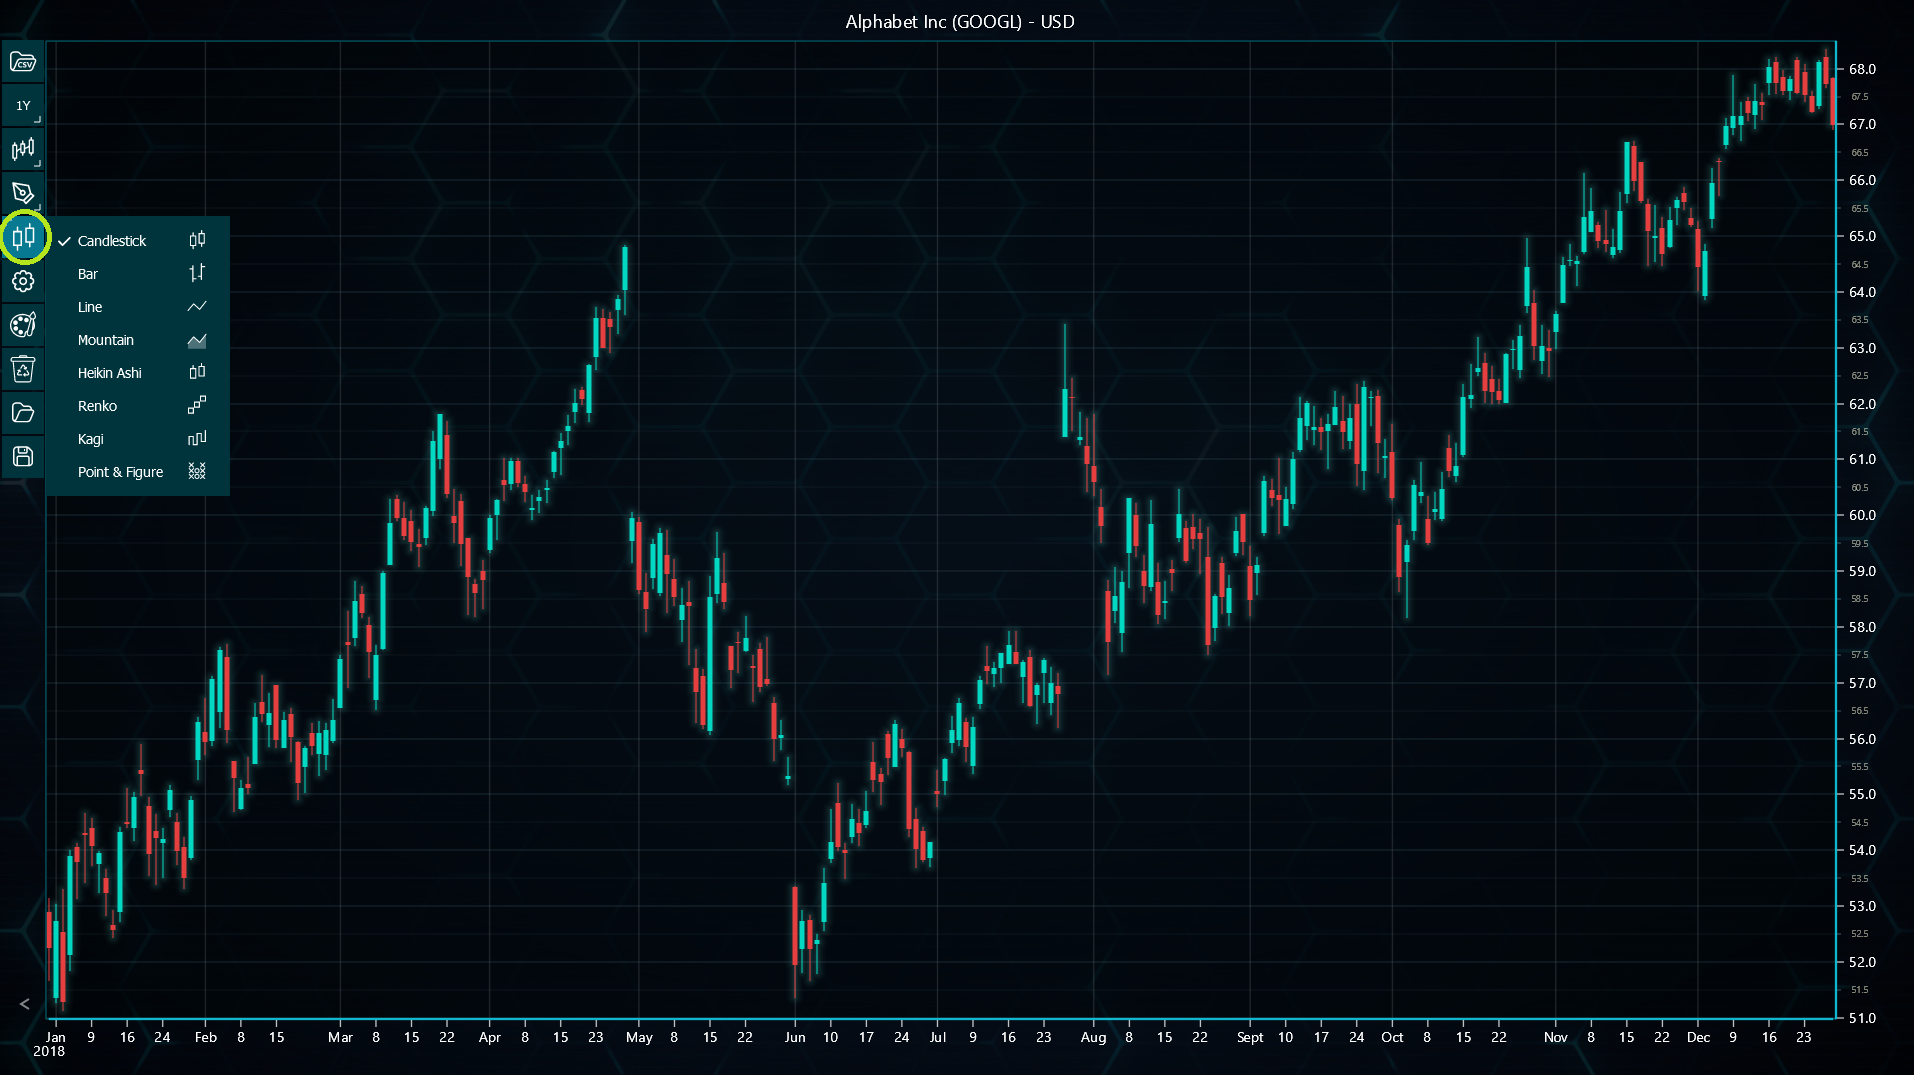Select the drawing pen tool
This screenshot has width=1914, height=1075.
[23, 193]
